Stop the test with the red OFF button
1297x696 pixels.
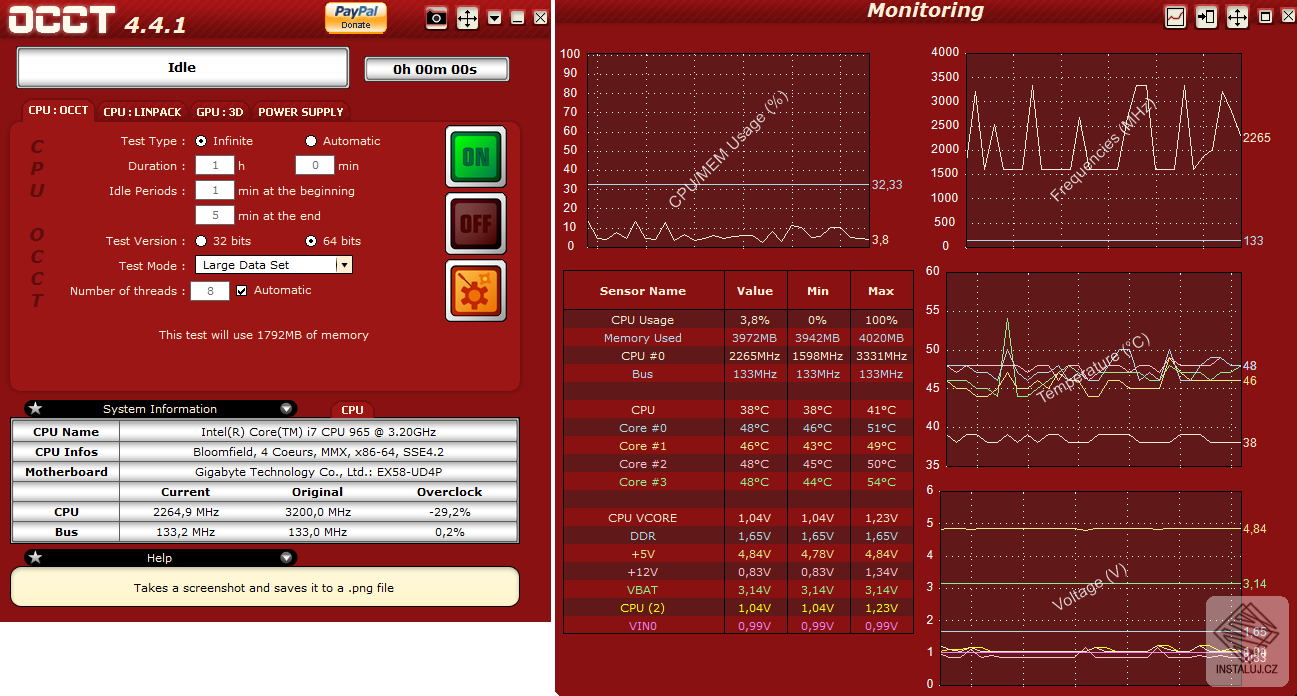point(476,223)
